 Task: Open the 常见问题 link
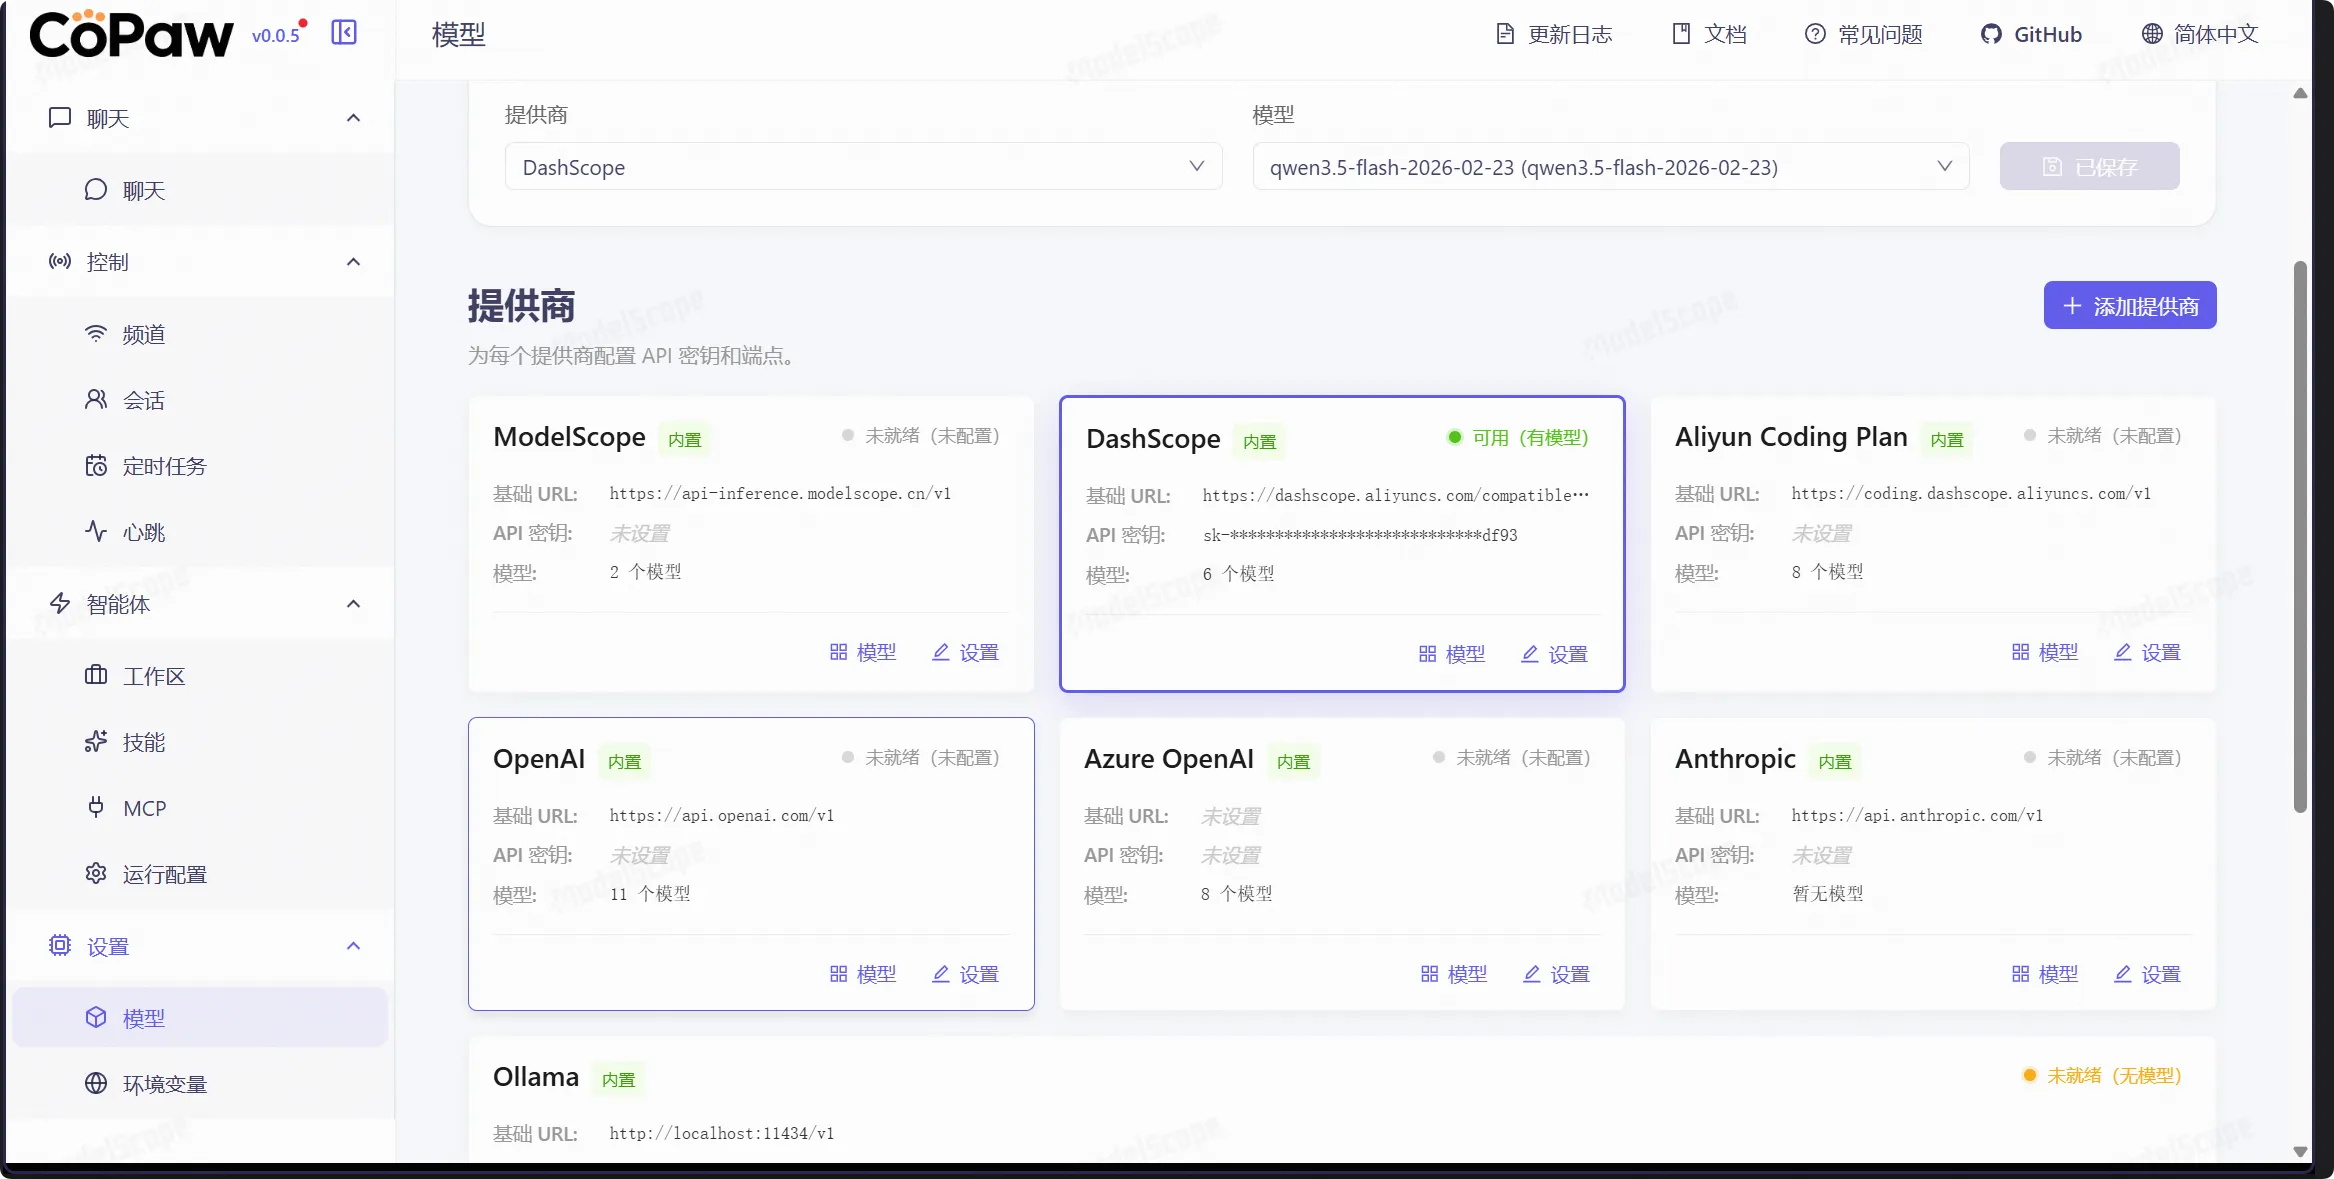click(x=1863, y=34)
